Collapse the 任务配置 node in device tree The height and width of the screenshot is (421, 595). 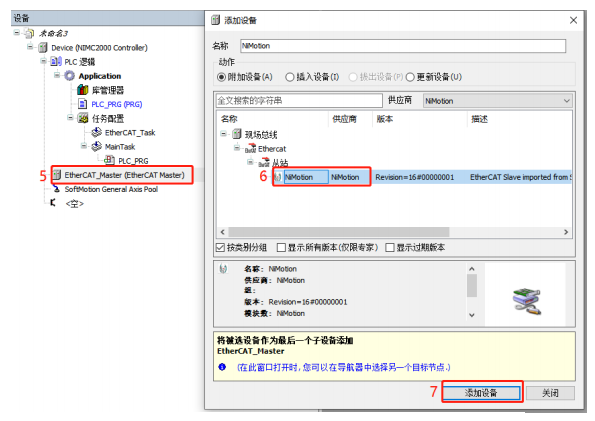point(70,118)
